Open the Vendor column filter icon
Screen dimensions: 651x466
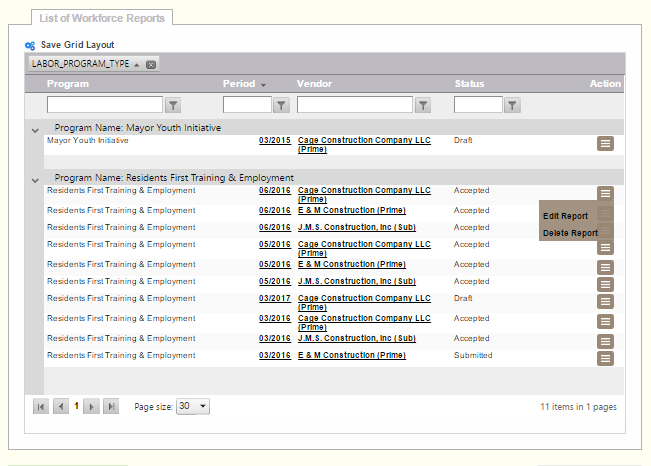(x=423, y=105)
